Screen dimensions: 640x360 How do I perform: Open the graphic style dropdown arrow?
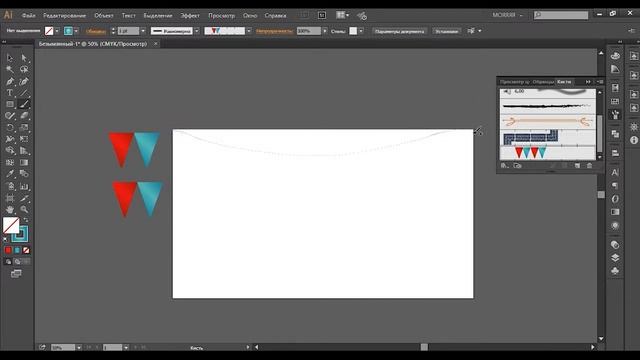[361, 31]
